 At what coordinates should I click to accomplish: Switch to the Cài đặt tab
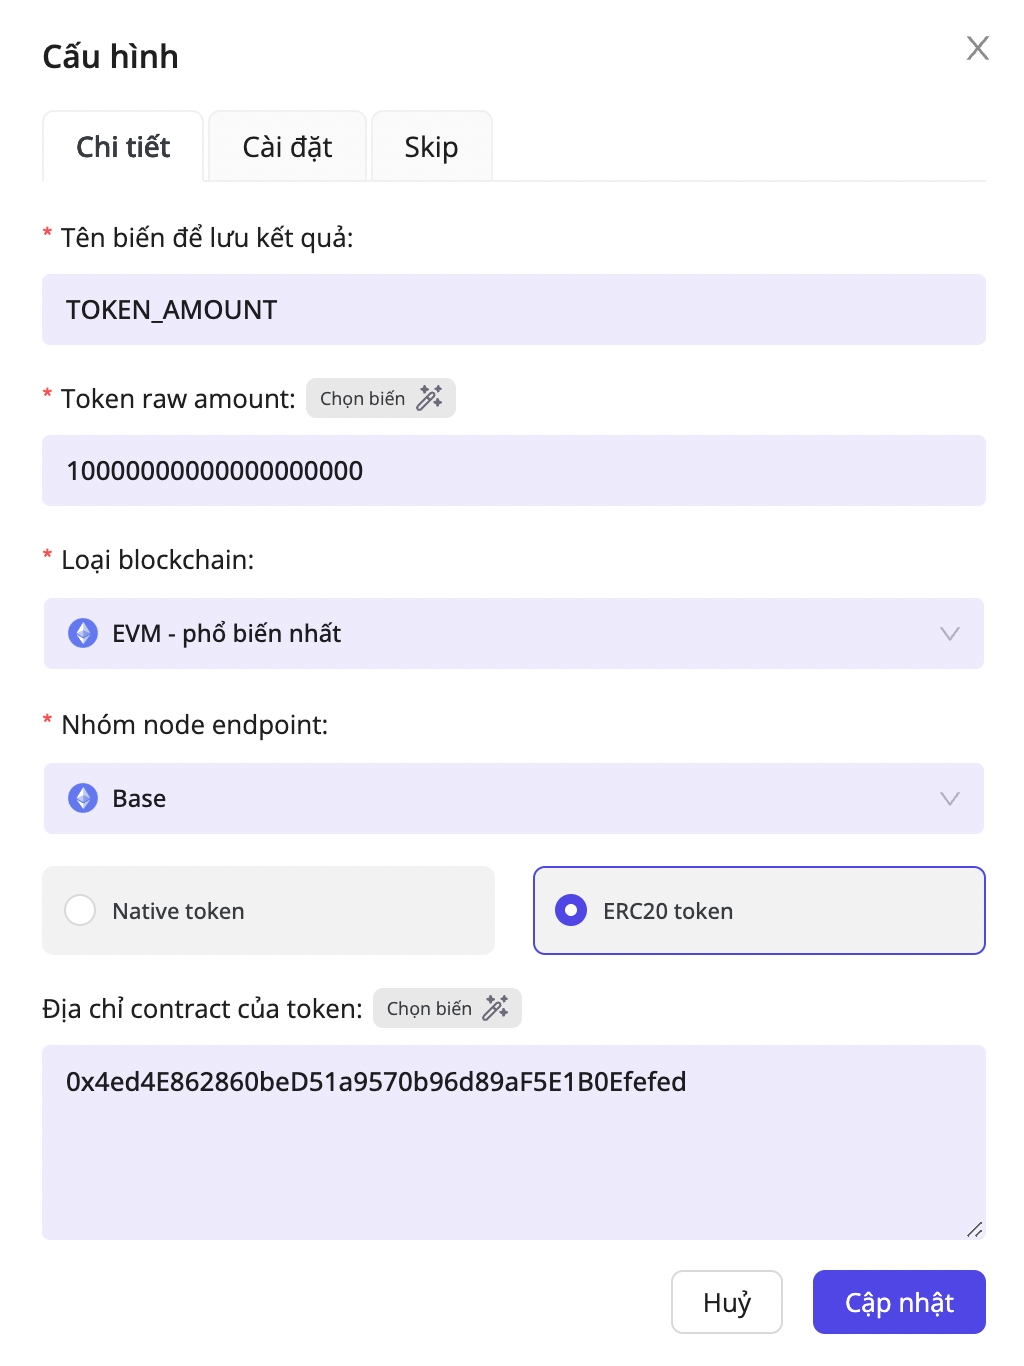click(287, 147)
